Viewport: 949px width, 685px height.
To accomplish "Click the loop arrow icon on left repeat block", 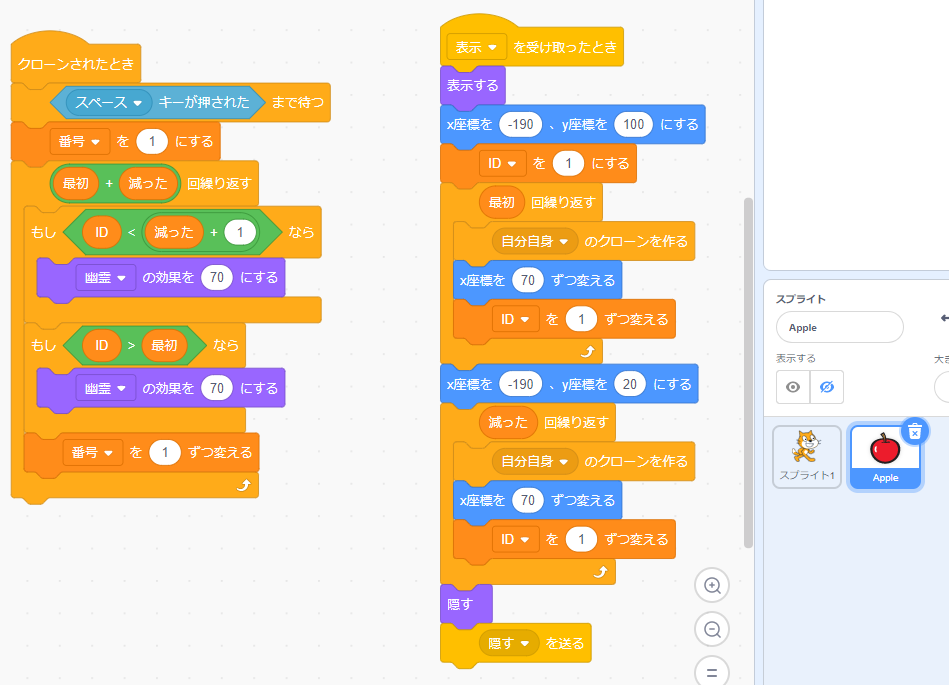I will [x=241, y=485].
